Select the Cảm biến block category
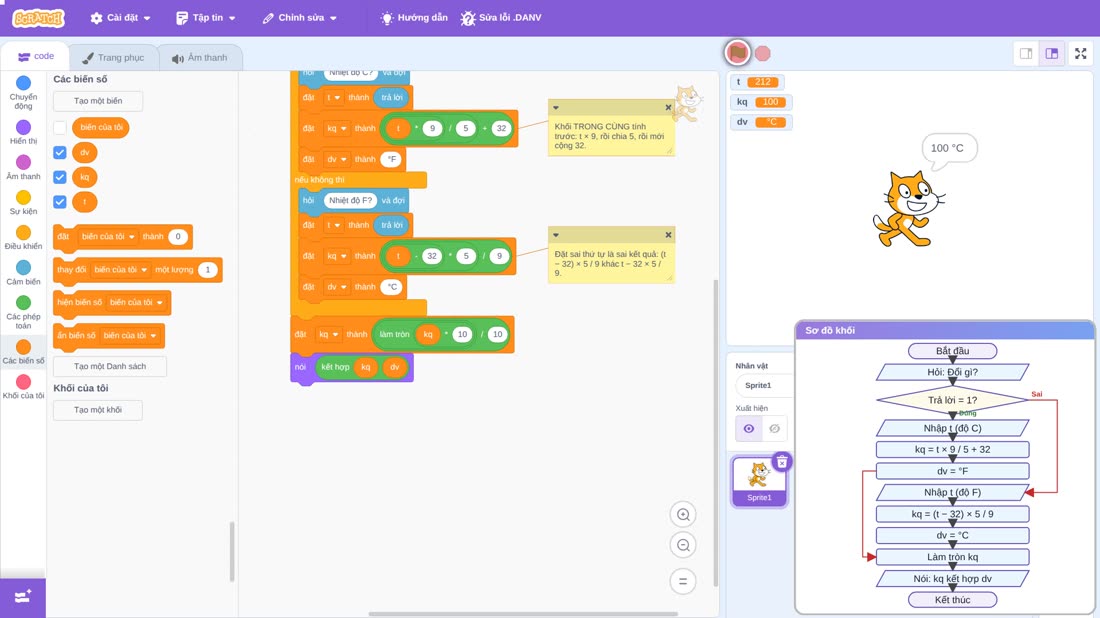Image resolution: width=1100 pixels, height=618 pixels. click(23, 272)
